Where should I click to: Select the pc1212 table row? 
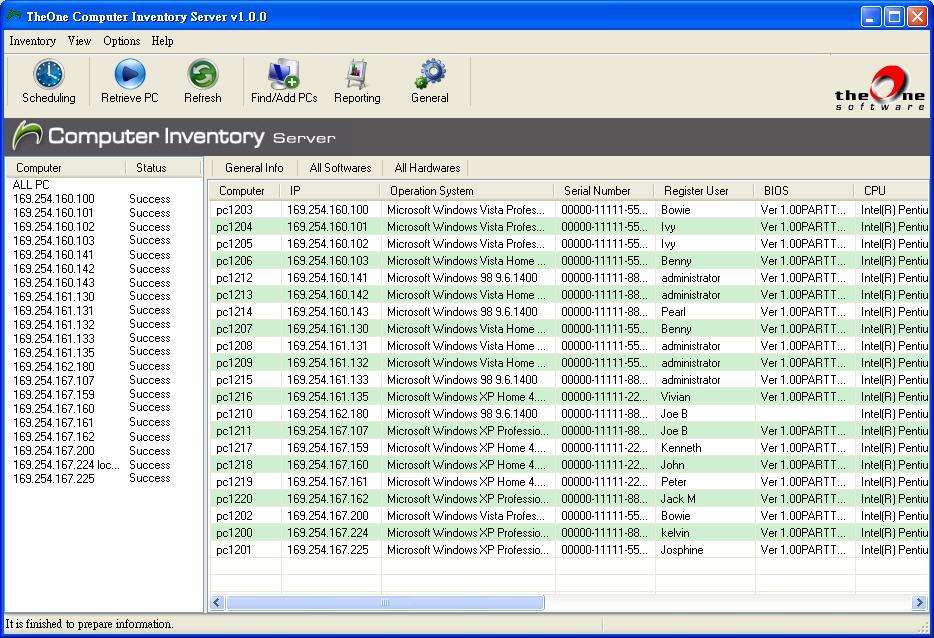tap(571, 278)
